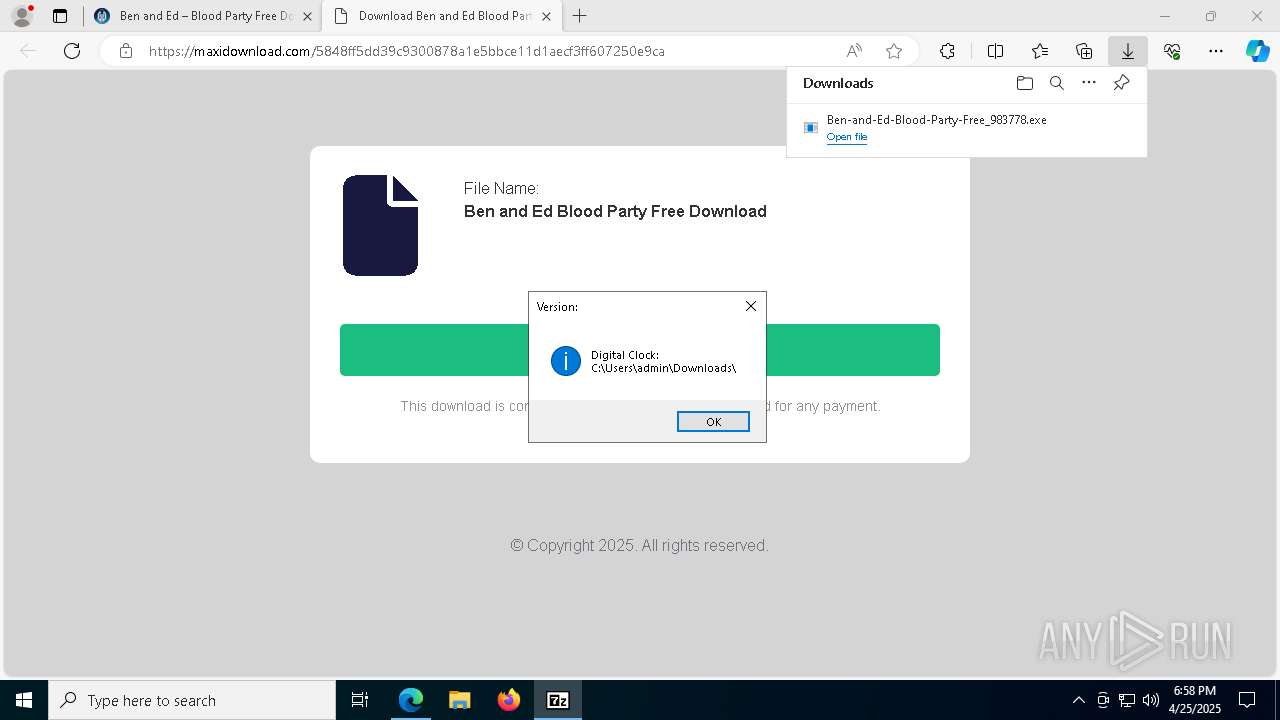
Task: Open a new browser tab
Action: 580,16
